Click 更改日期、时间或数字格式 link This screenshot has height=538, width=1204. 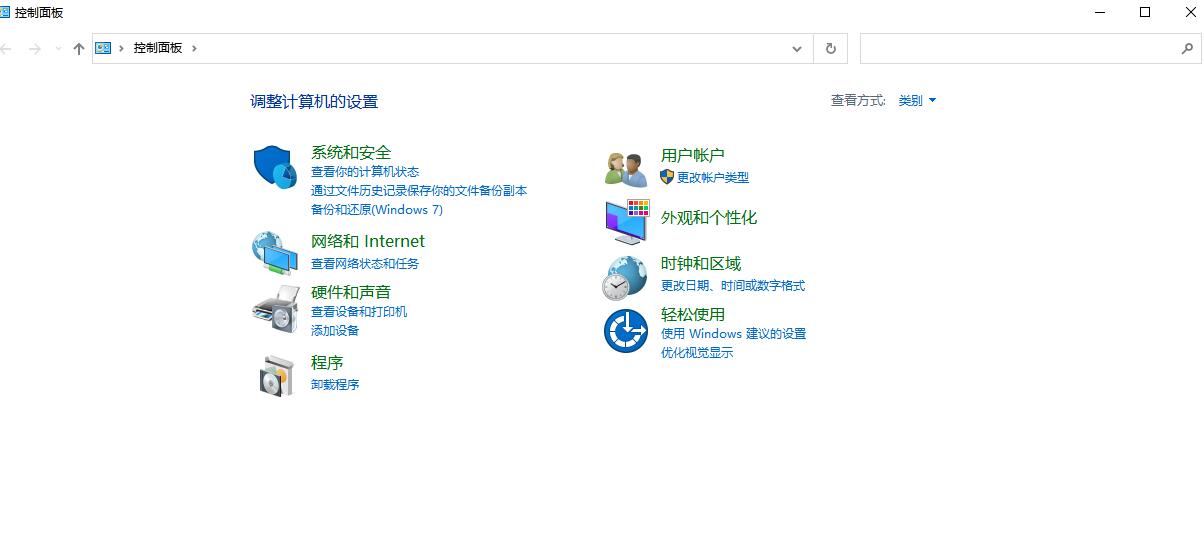click(733, 286)
